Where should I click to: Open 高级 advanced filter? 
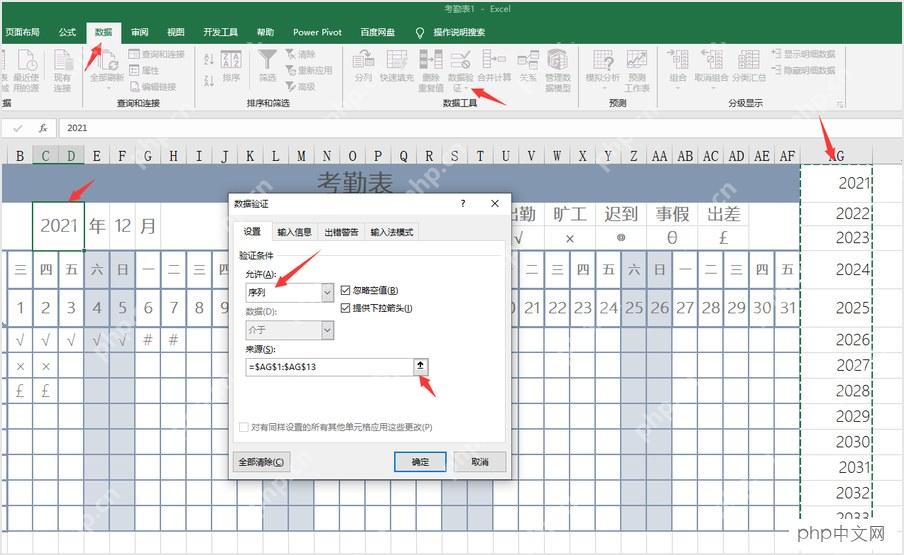tap(300, 86)
